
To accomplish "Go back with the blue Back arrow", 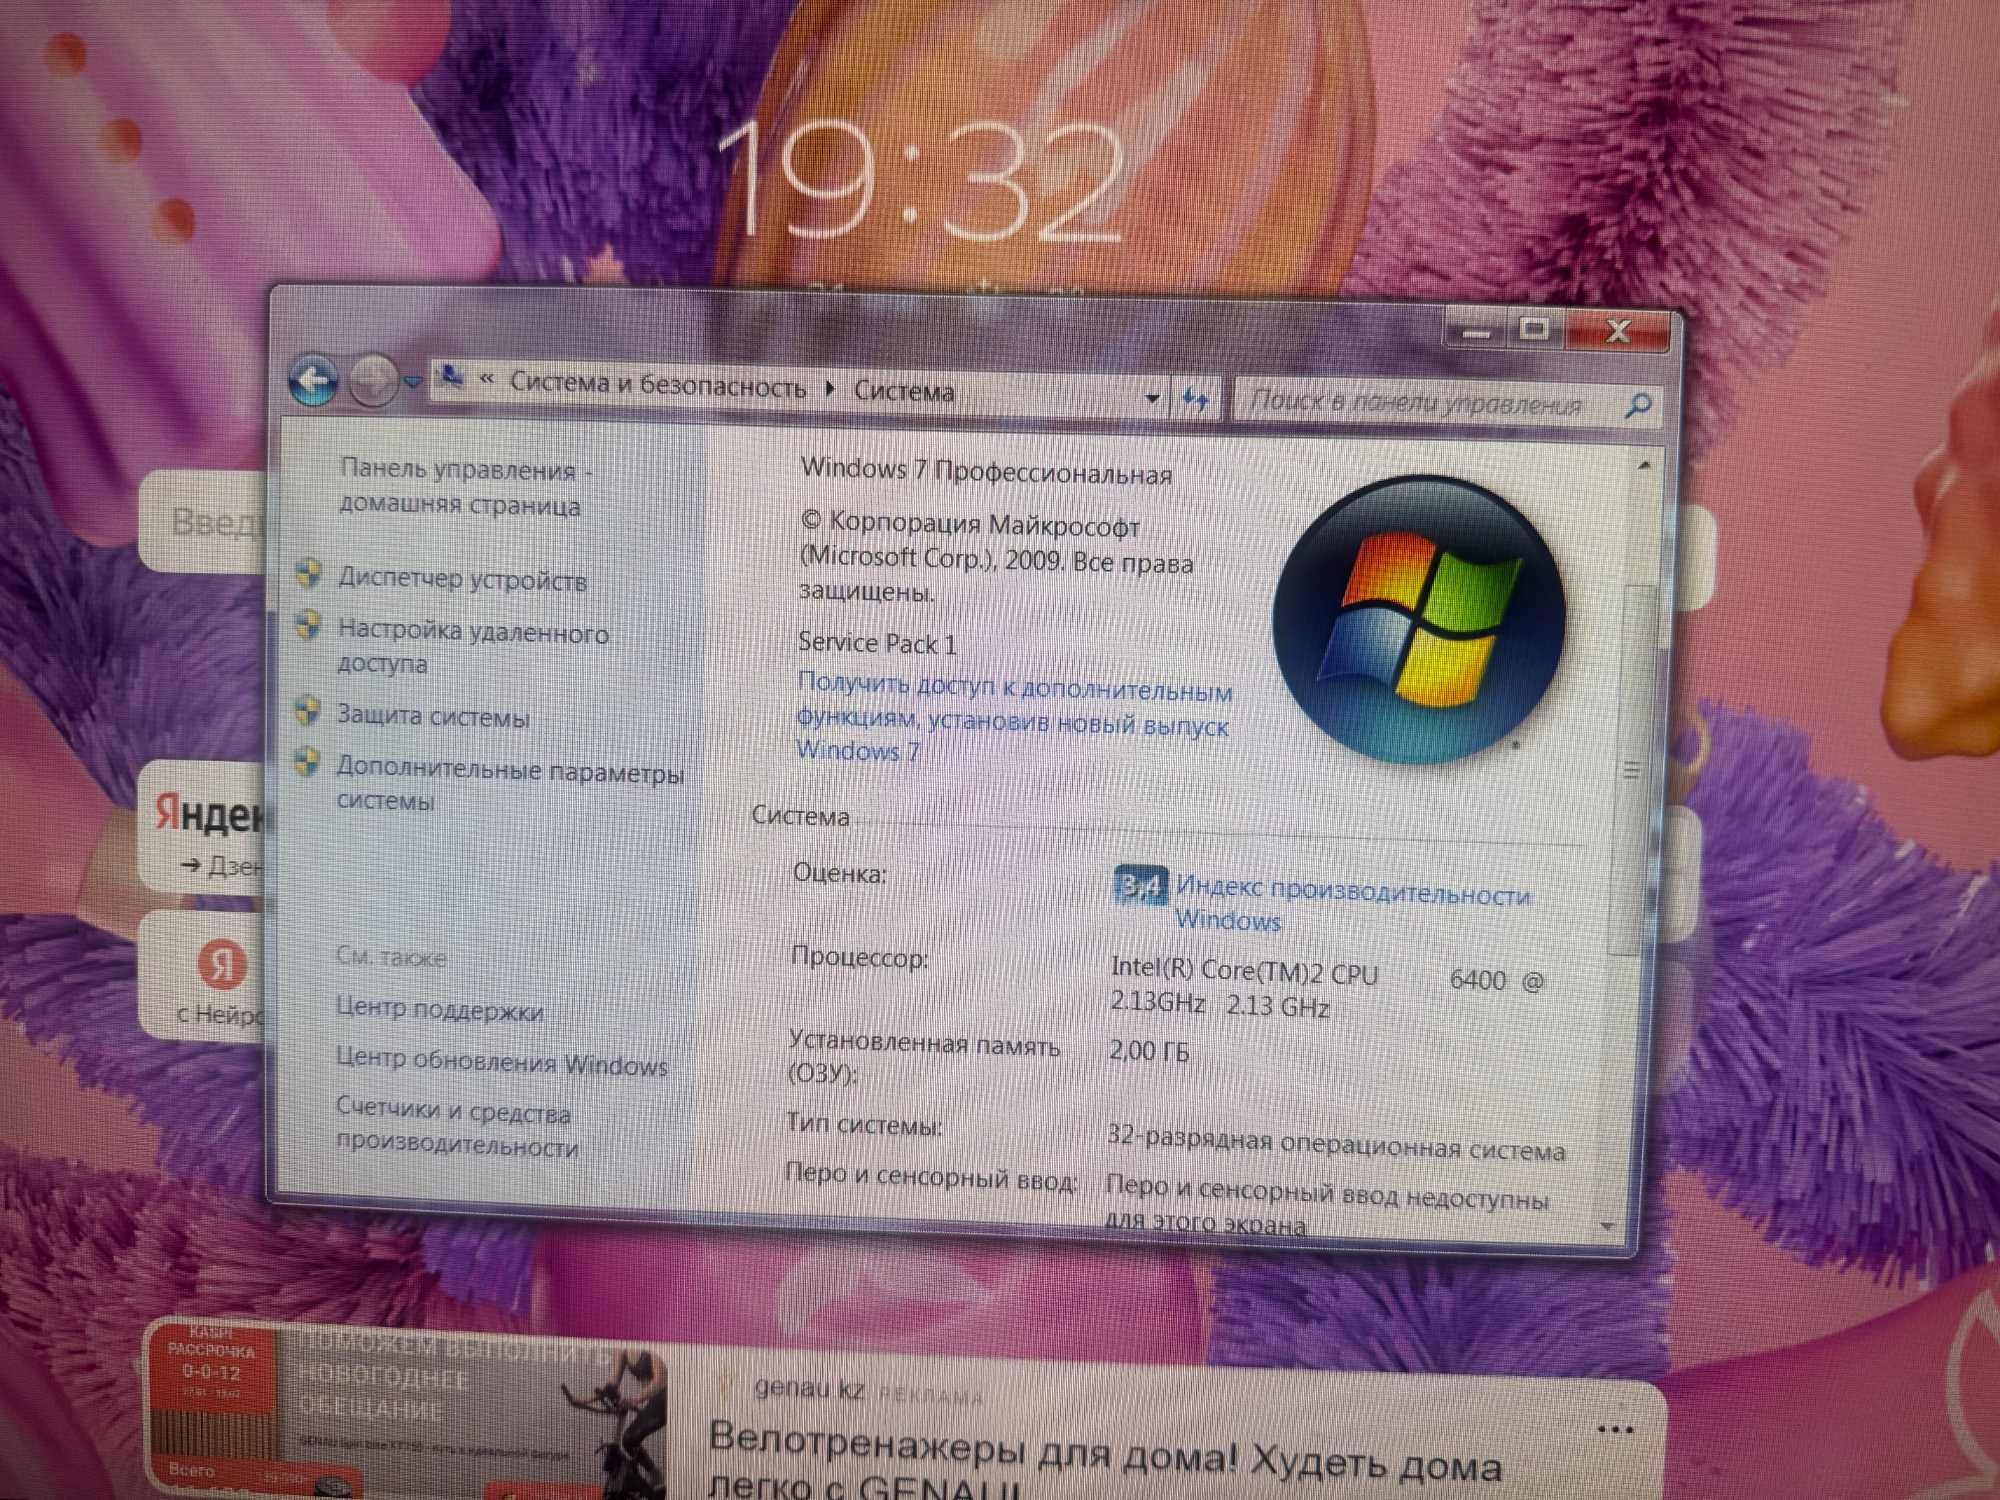I will 313,381.
